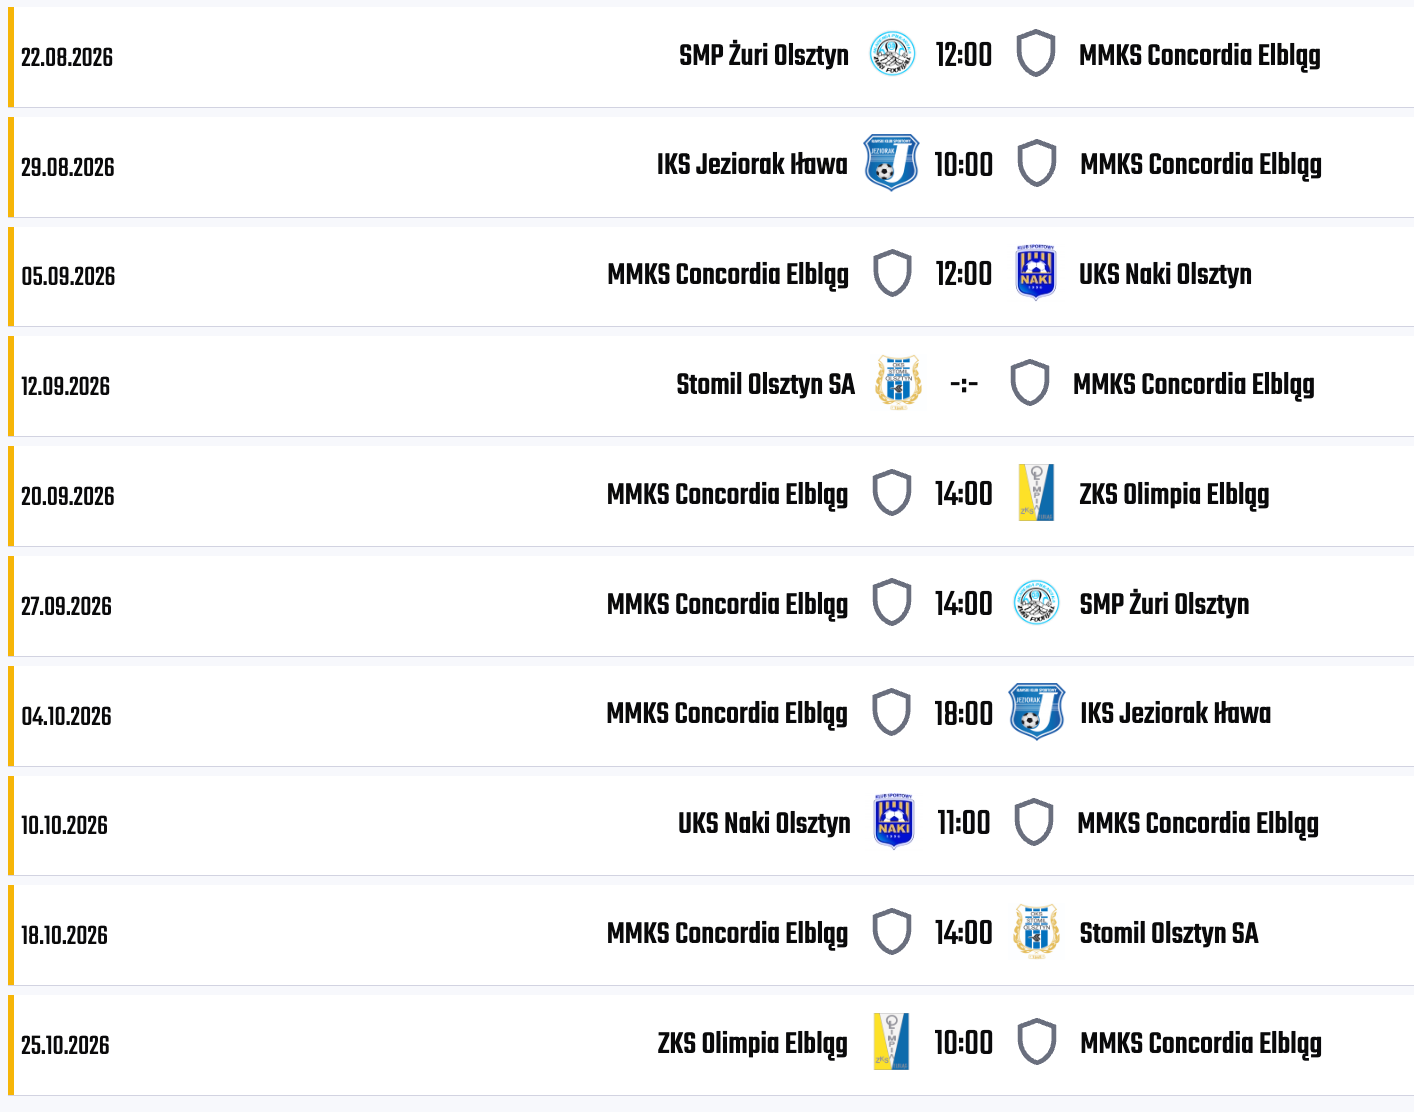Click Concordia shield placeholder in 22.08.2026 row
Viewport: 1414px width, 1112px height.
(1036, 54)
